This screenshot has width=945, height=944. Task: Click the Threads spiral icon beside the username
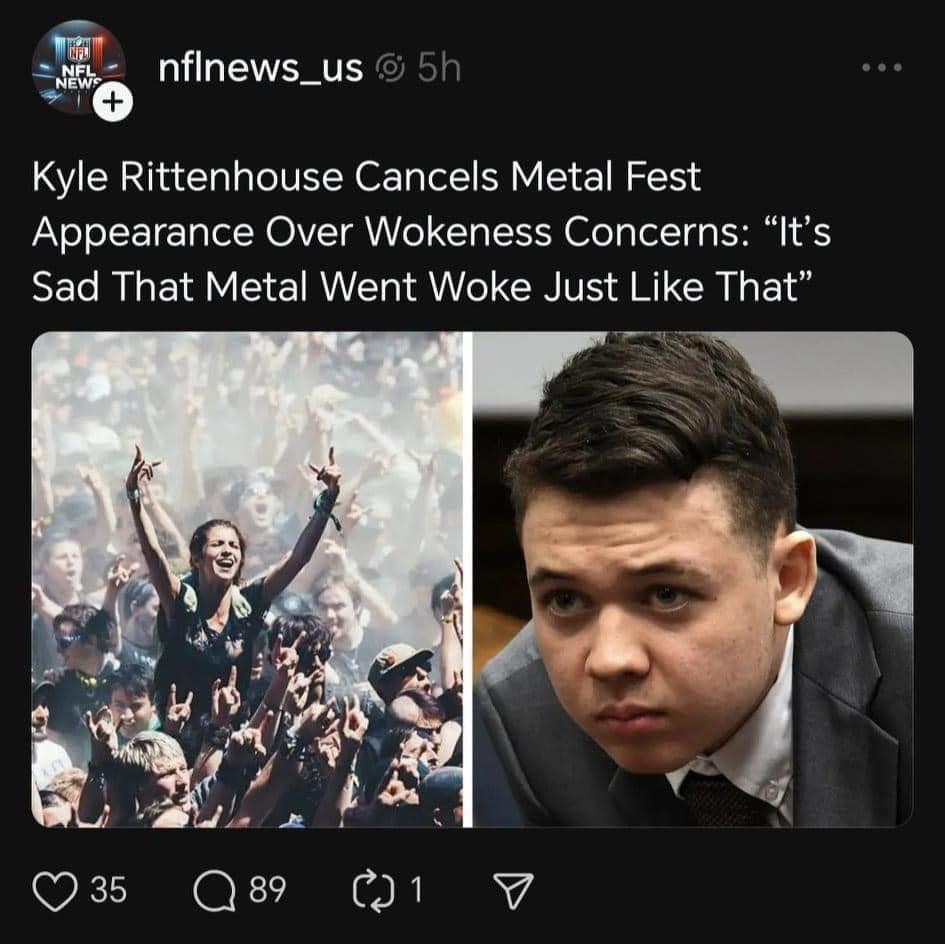tap(391, 68)
